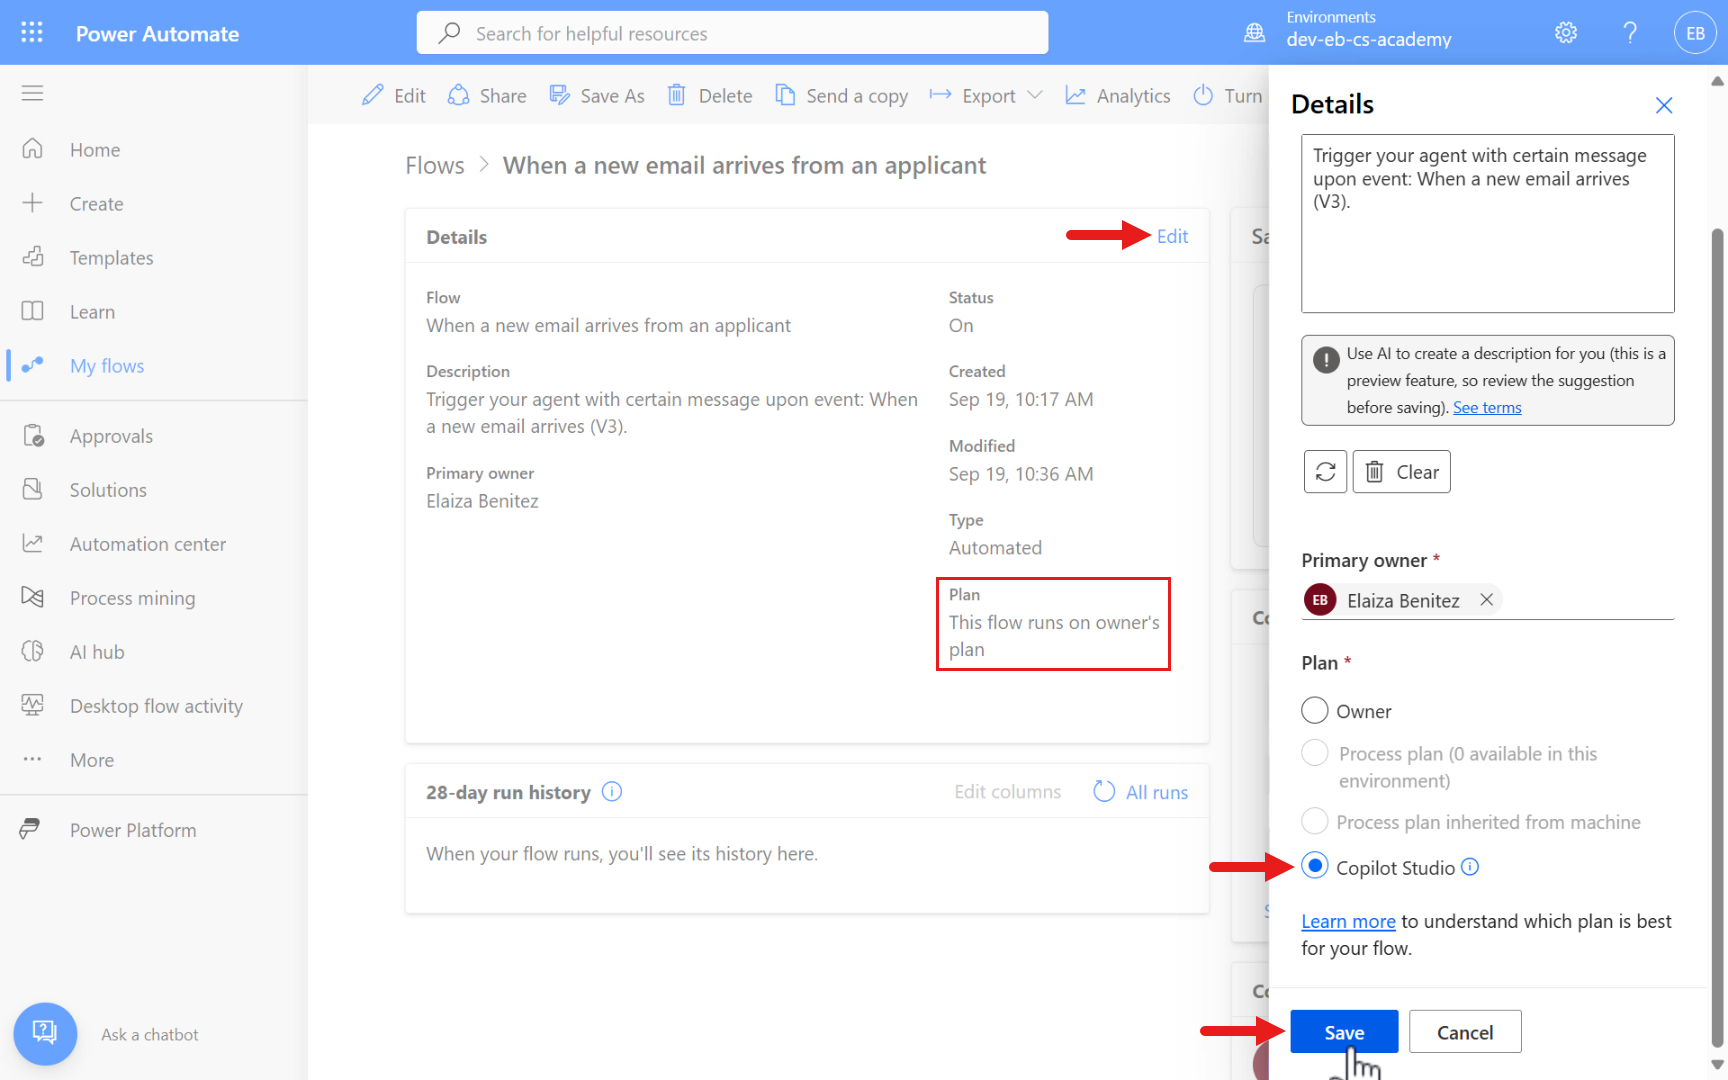Open Solutions from the left navigation
1728x1080 pixels.
pyautogui.click(x=108, y=490)
